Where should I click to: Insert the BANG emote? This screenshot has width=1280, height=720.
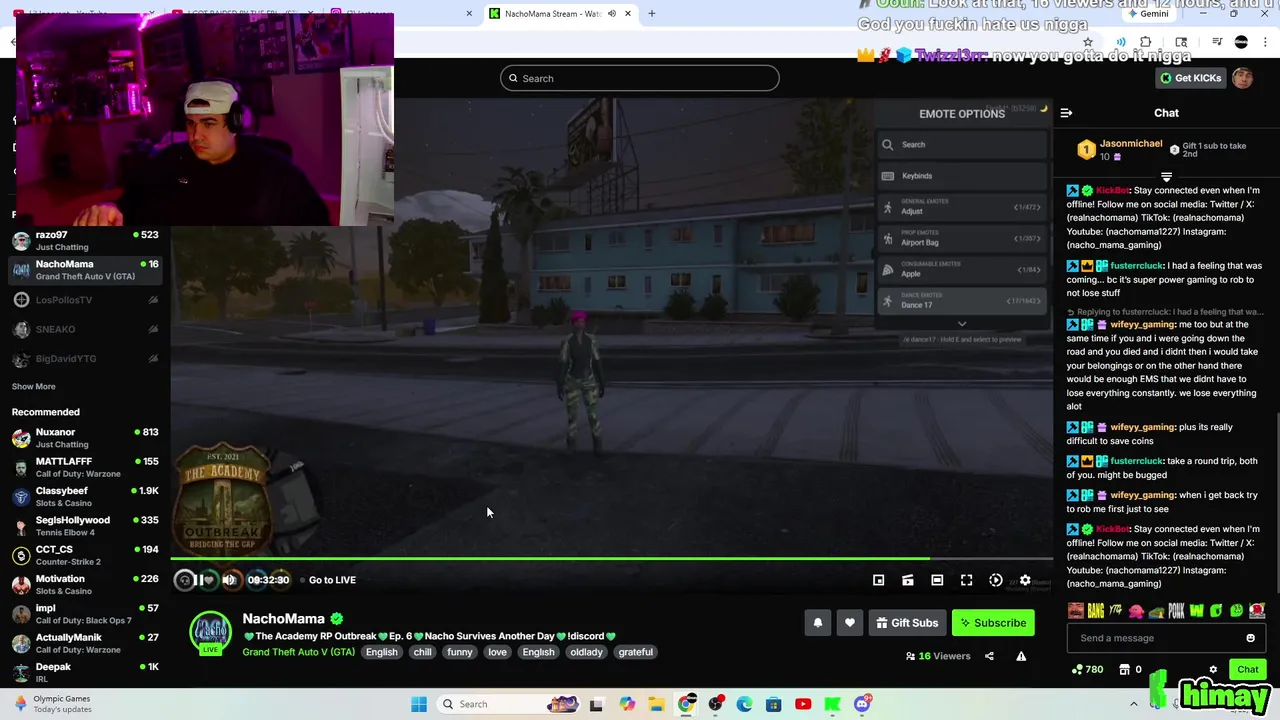coord(1096,611)
